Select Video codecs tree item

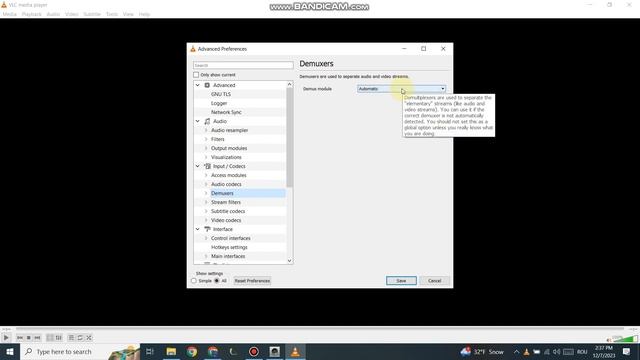click(226, 220)
